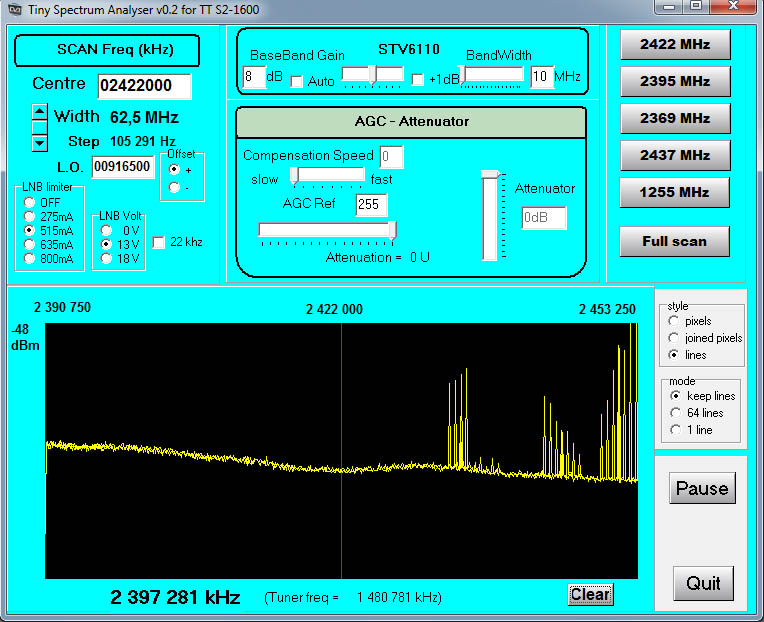Enable Auto baseband gain checkbox
The image size is (764, 622).
point(296,81)
